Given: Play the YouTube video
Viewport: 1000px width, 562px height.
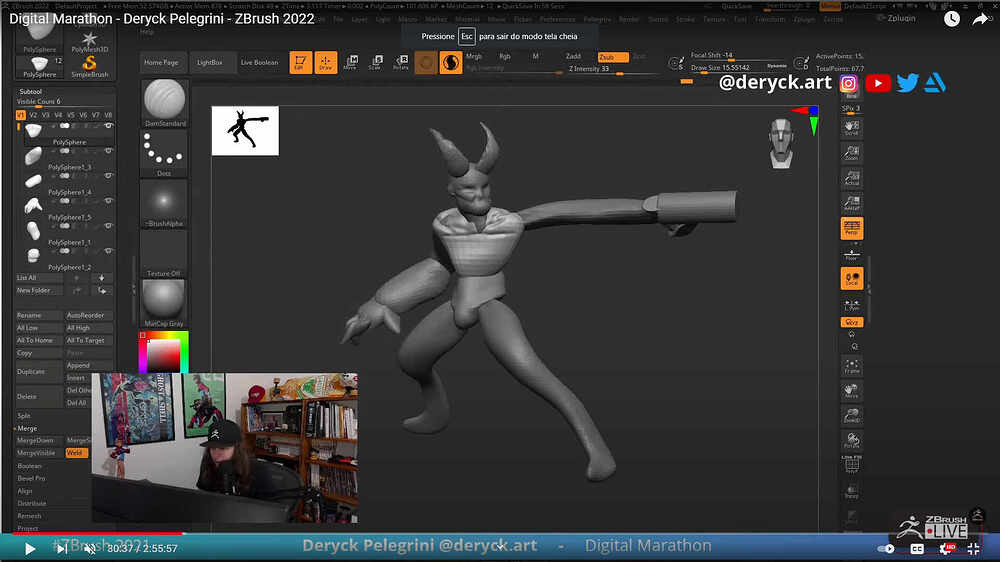Looking at the screenshot, I should tap(29, 549).
